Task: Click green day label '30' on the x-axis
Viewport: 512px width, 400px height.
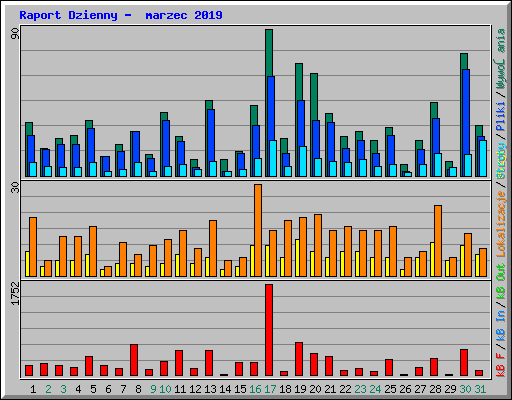Action: 465,389
